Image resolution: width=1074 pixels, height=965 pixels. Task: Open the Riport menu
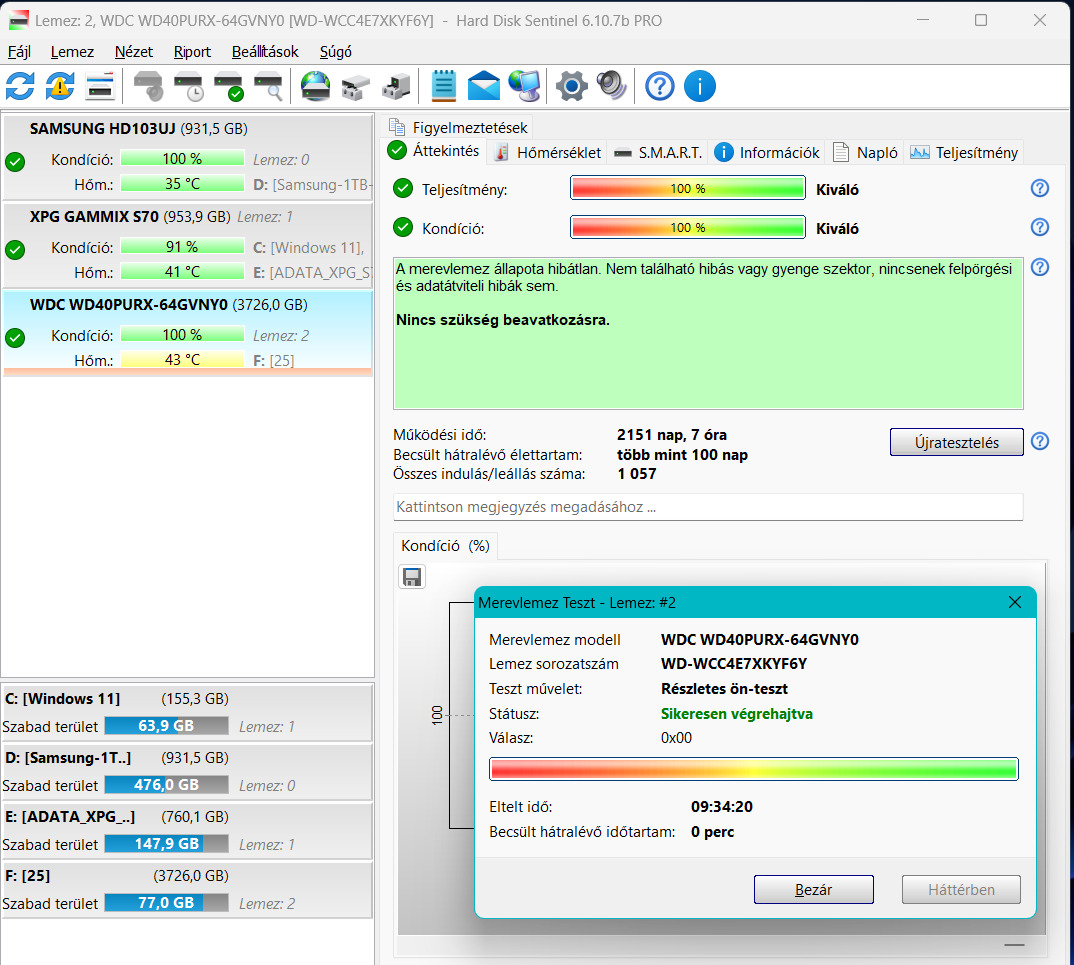coord(192,52)
